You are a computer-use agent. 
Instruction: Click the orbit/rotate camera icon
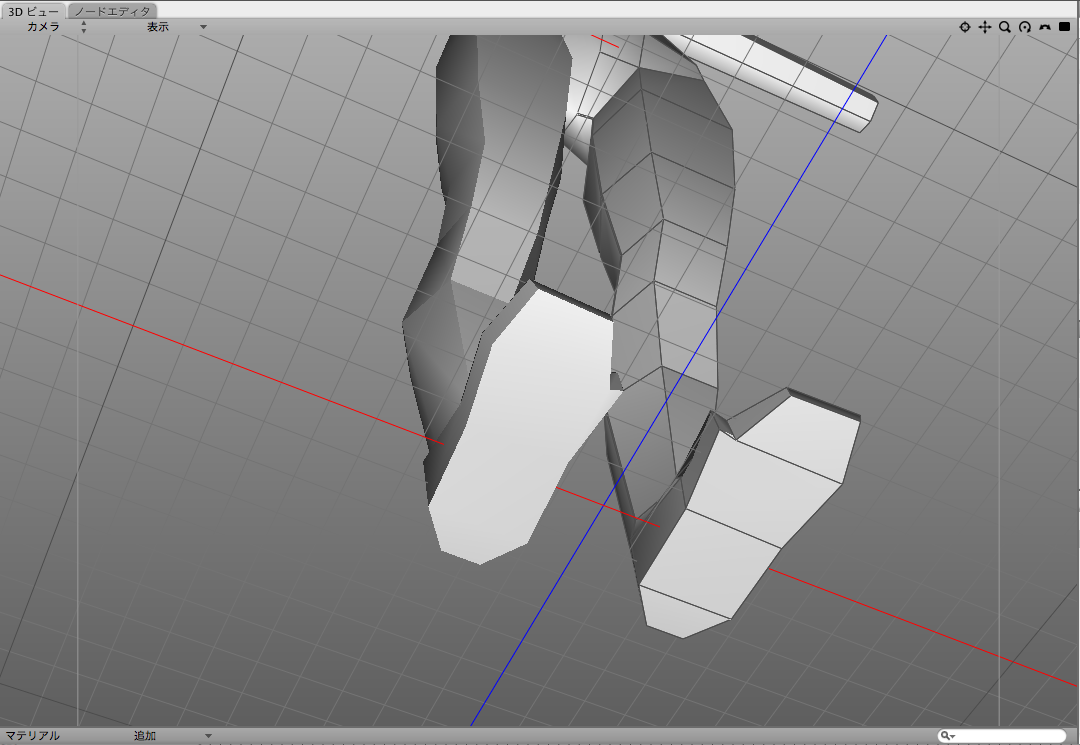[1025, 27]
